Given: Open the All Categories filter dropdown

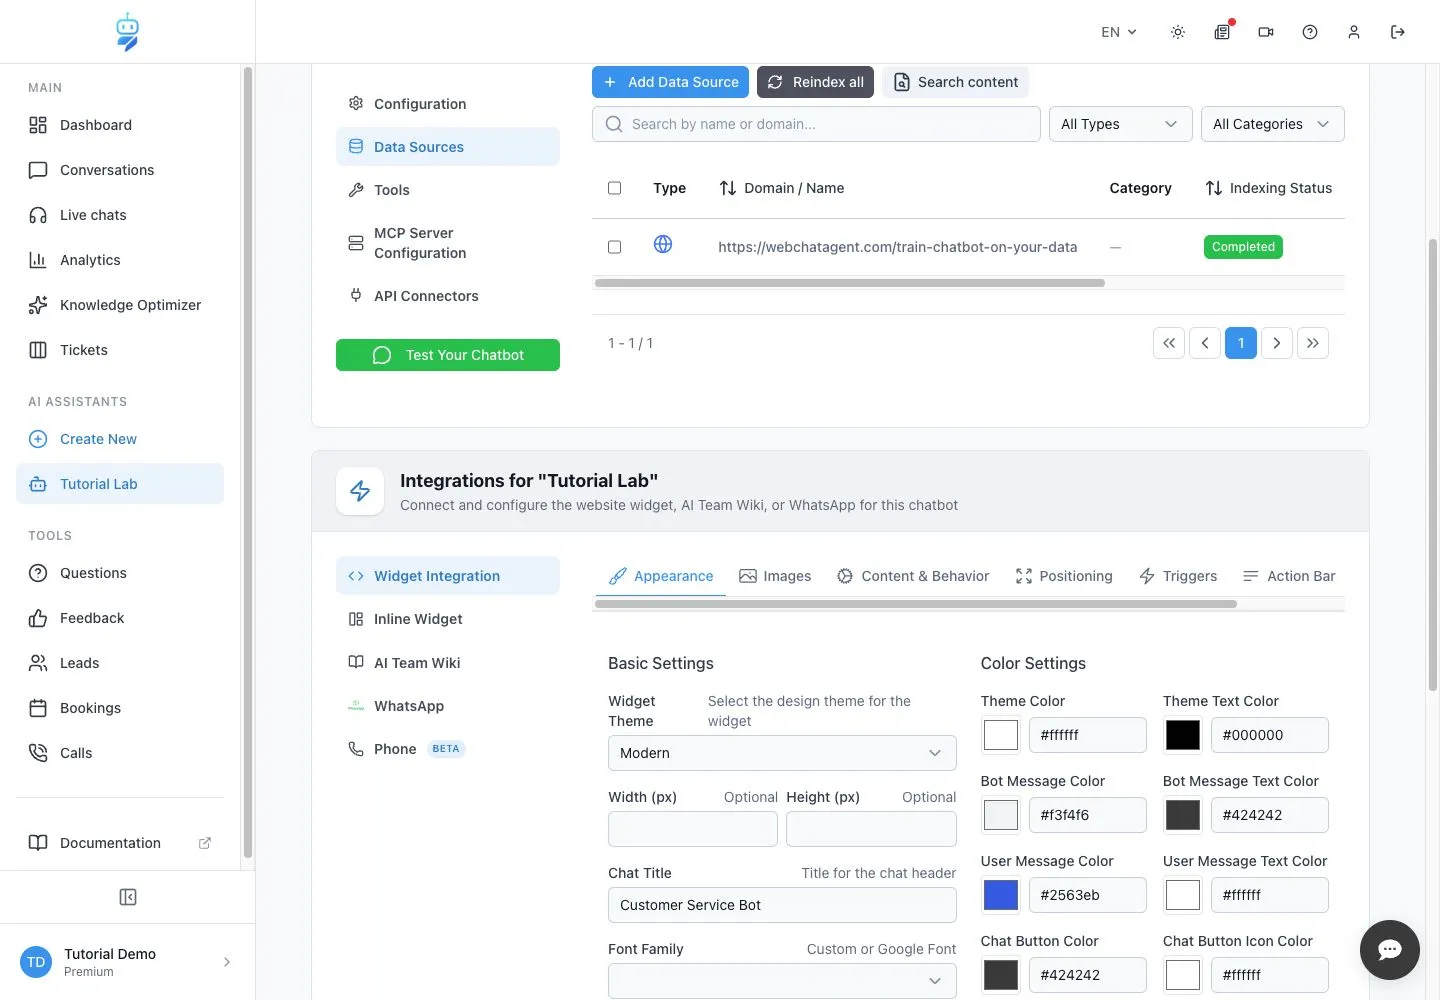Looking at the screenshot, I should click(x=1272, y=124).
